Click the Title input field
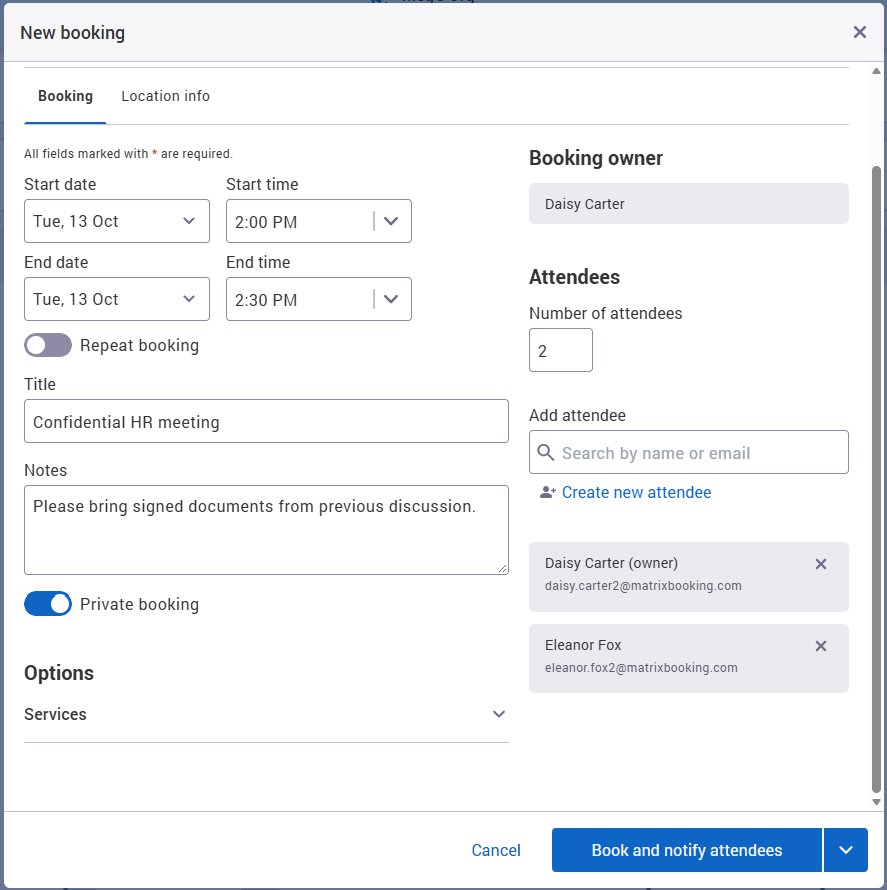887x890 pixels. coord(266,421)
